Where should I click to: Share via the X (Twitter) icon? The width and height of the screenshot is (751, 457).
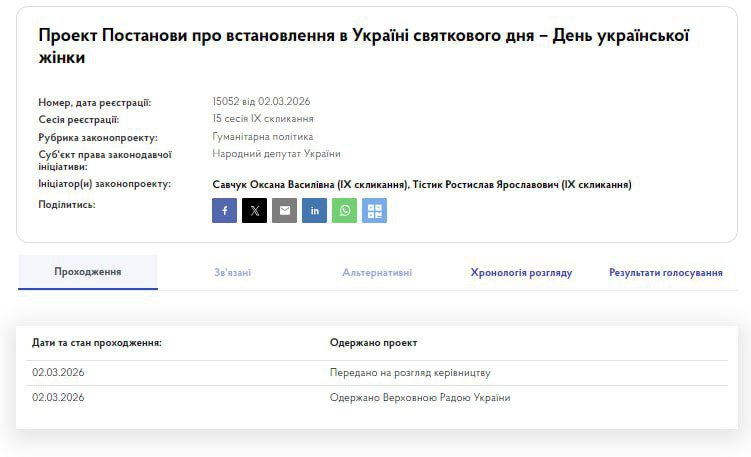(x=255, y=211)
